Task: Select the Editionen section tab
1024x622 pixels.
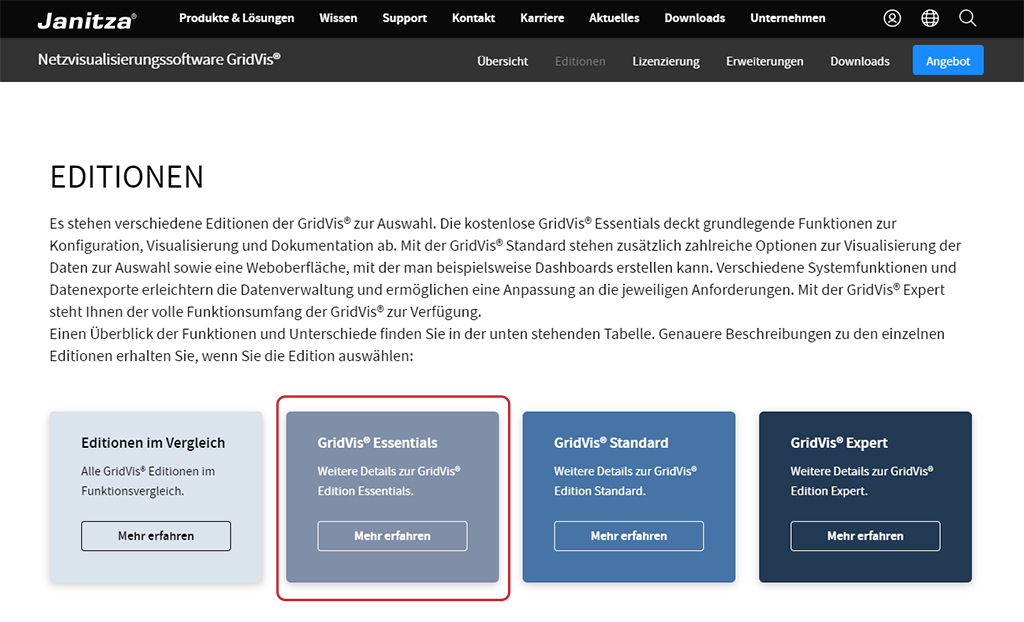Action: click(580, 61)
